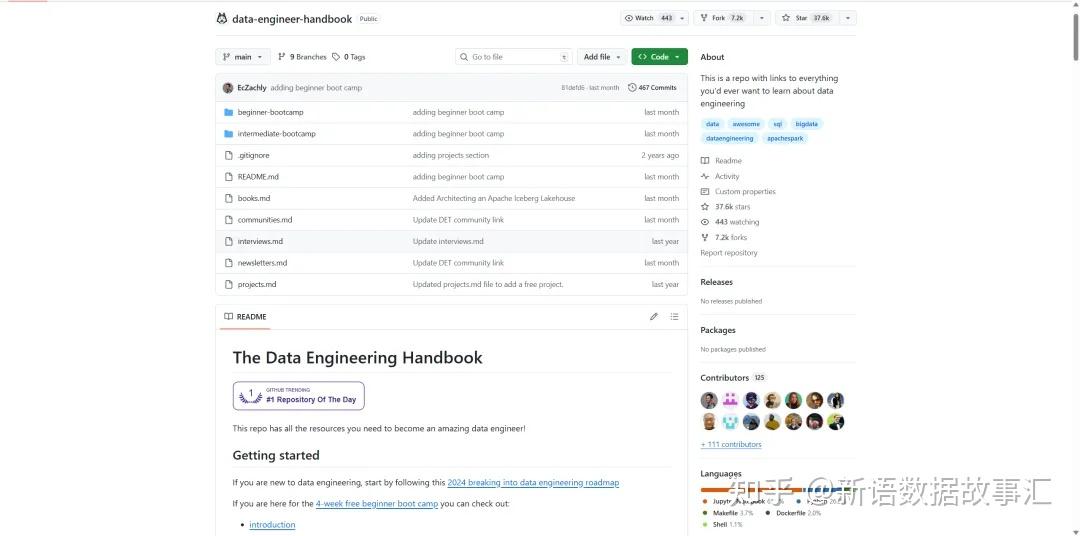Click the fork icon beside 7.2k forks
Image resolution: width=1080 pixels, height=536 pixels.
[x=705, y=237]
